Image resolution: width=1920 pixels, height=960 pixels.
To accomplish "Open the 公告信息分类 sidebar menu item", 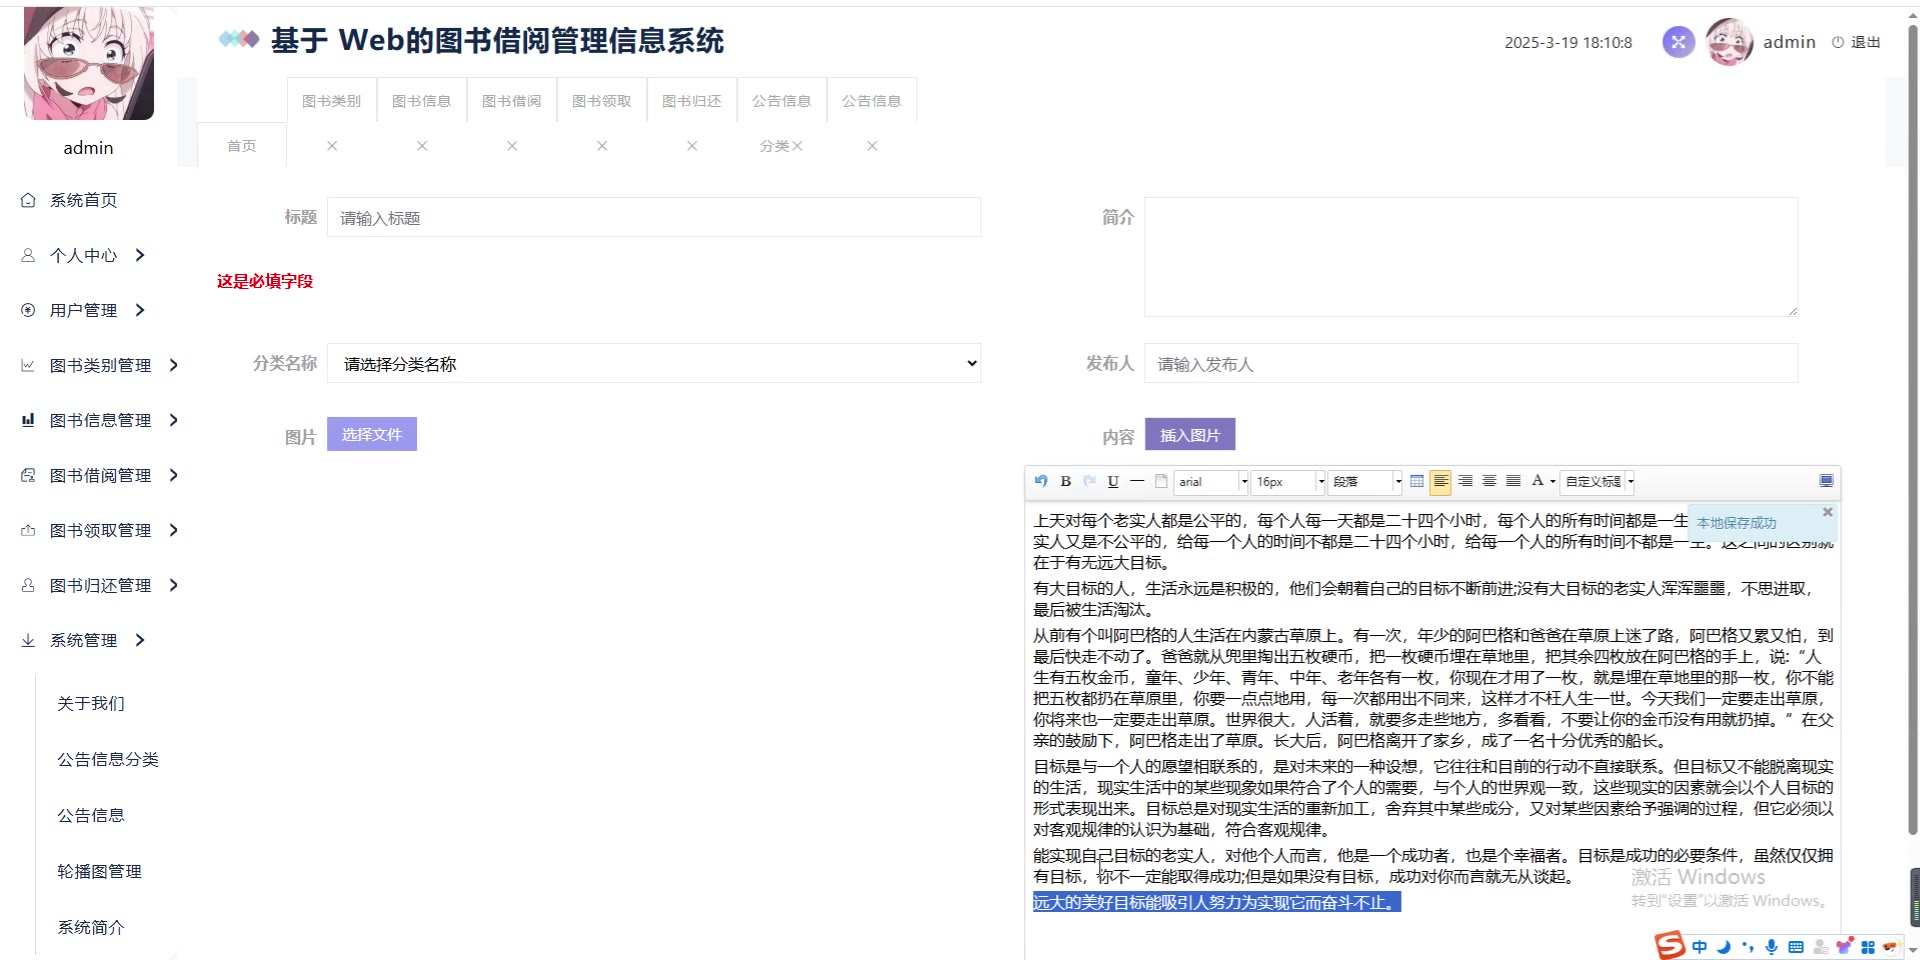I will pos(108,759).
